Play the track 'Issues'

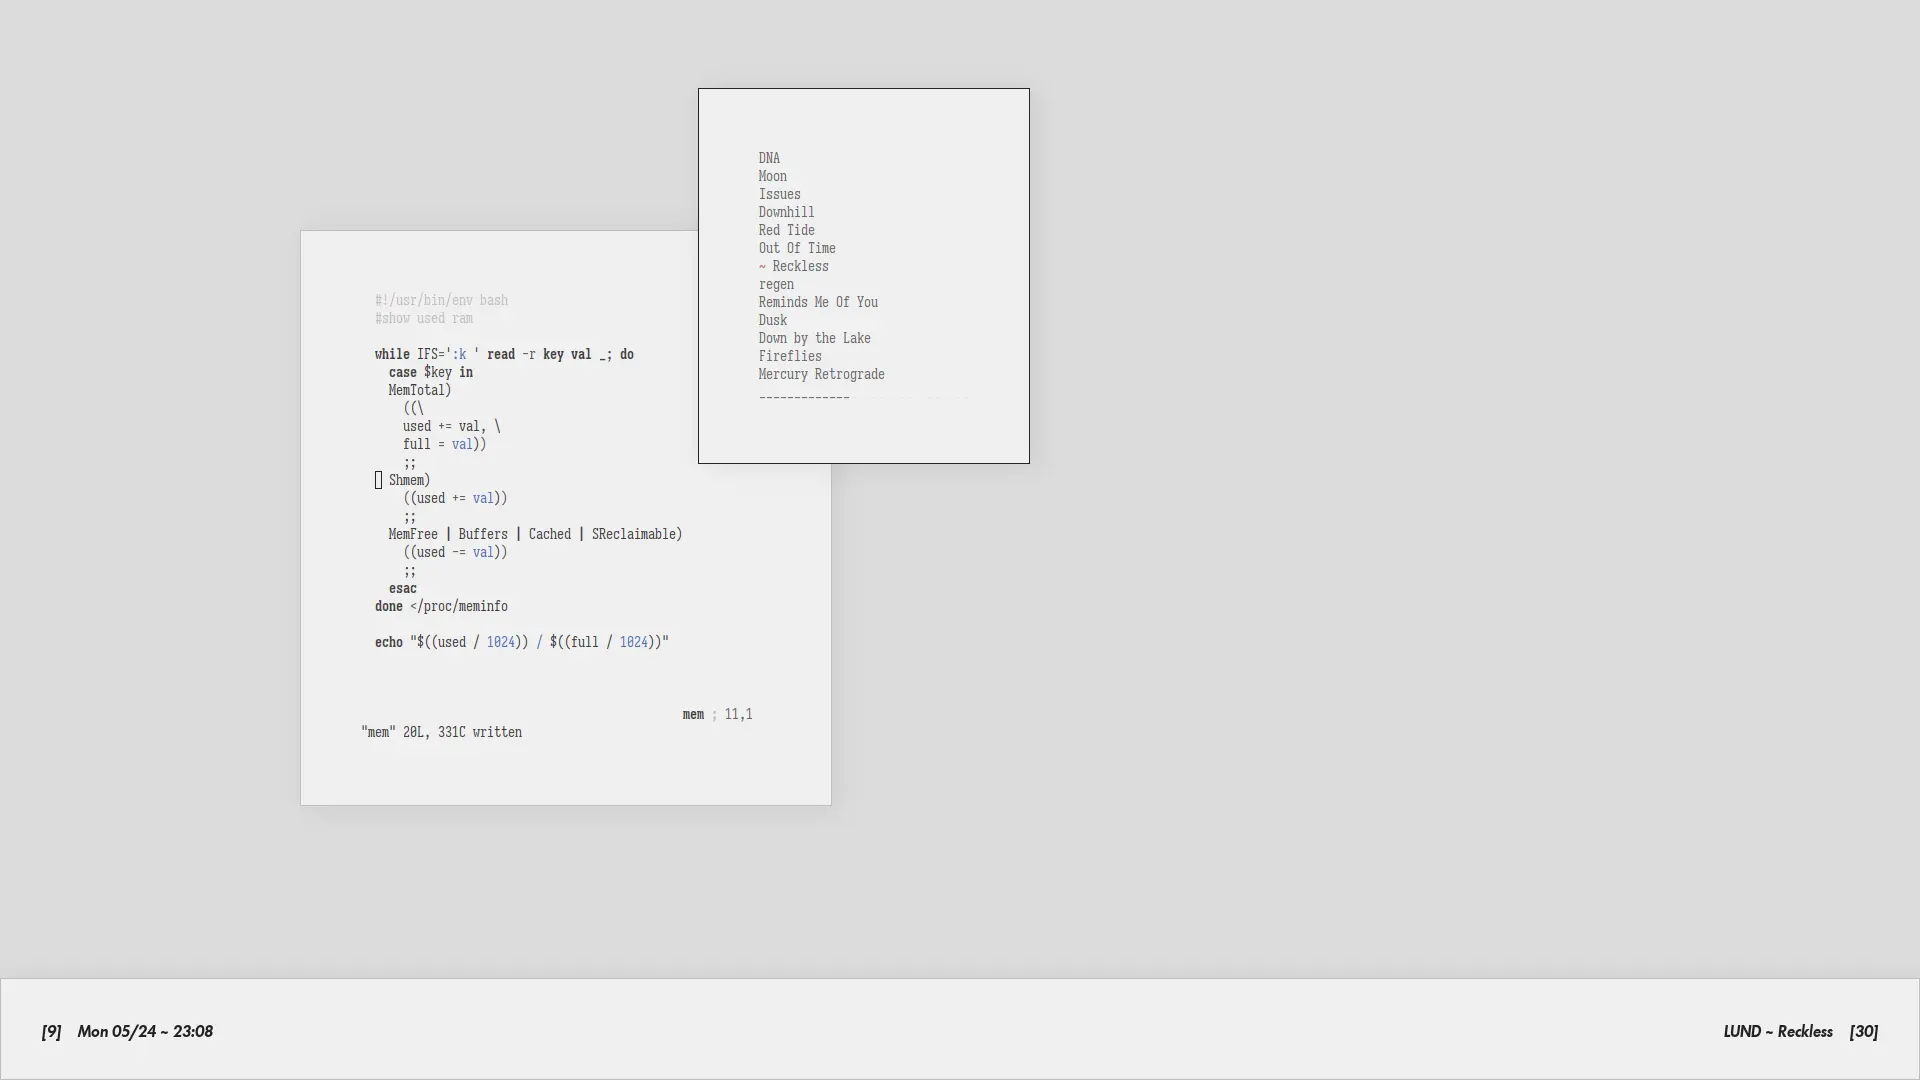tap(779, 194)
